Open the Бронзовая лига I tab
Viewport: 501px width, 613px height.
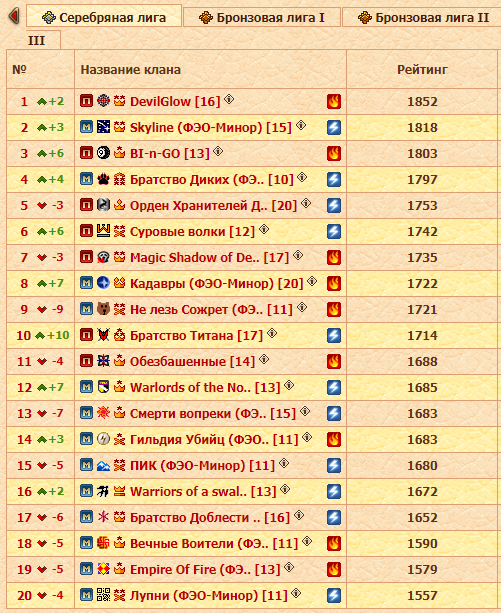pyautogui.click(x=262, y=18)
